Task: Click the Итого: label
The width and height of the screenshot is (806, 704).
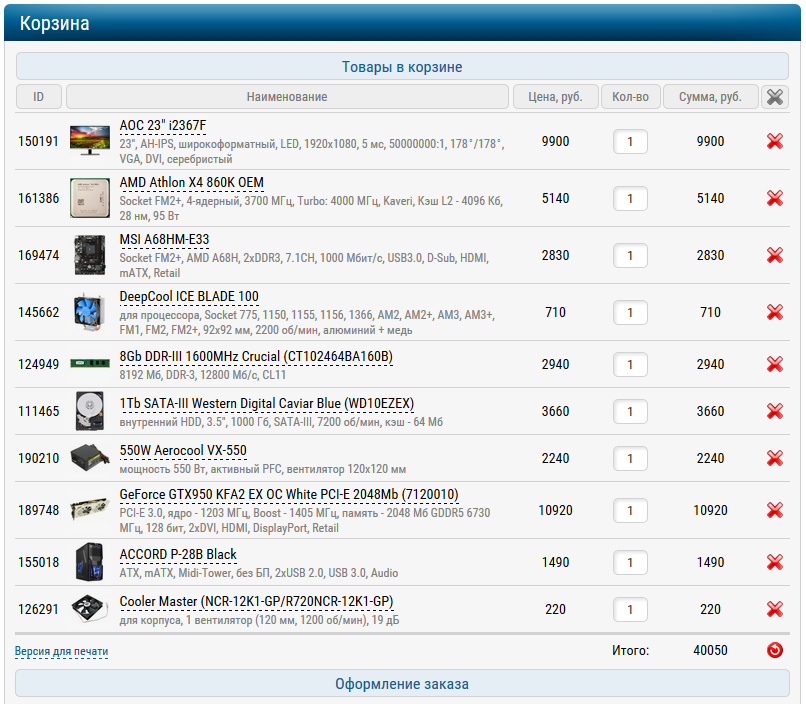Action: click(630, 651)
